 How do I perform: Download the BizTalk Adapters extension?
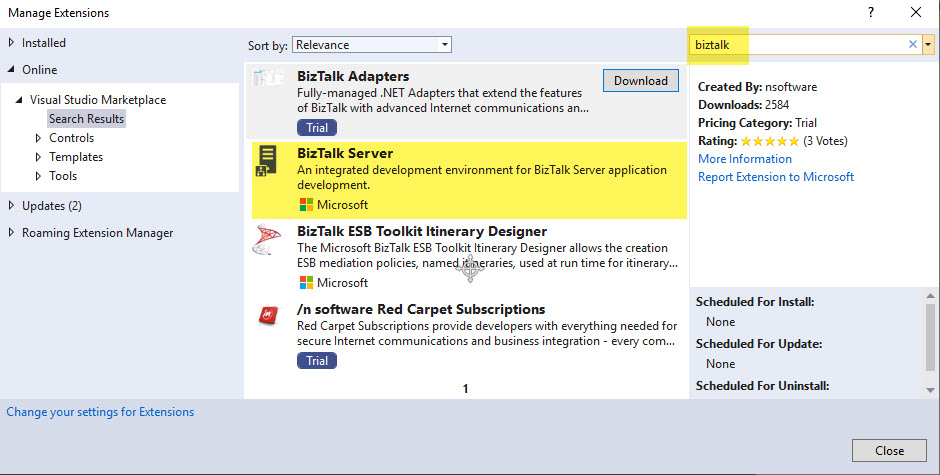point(641,81)
